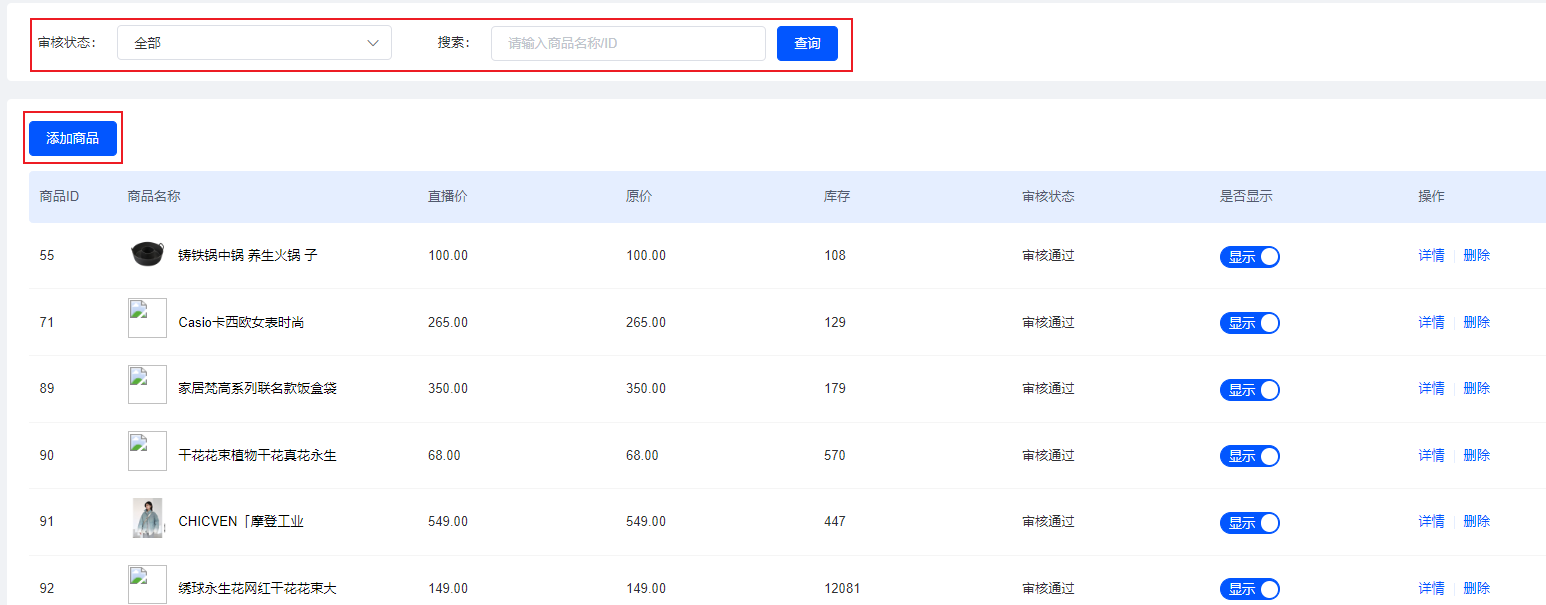Image resolution: width=1546 pixels, height=605 pixels.
Task: Click the CHICVEN product model thumbnail
Action: (147, 518)
